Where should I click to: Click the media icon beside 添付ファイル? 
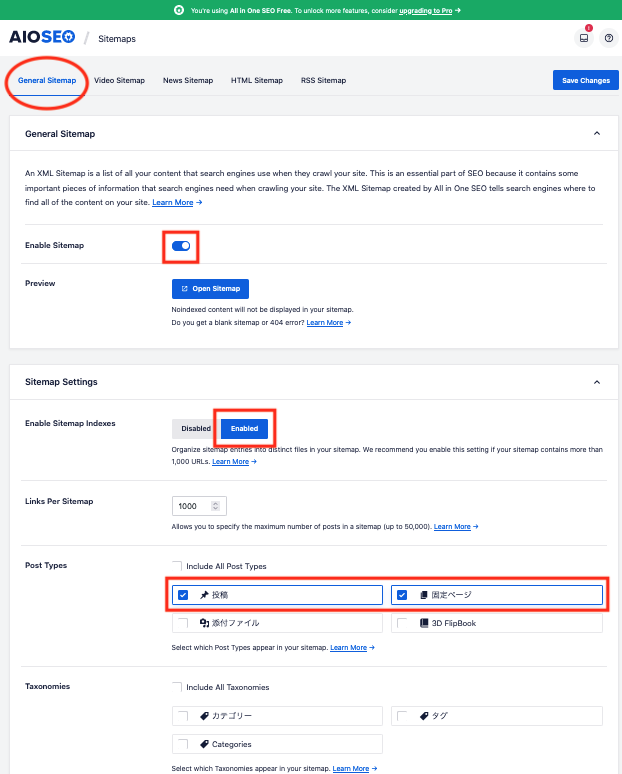204,623
